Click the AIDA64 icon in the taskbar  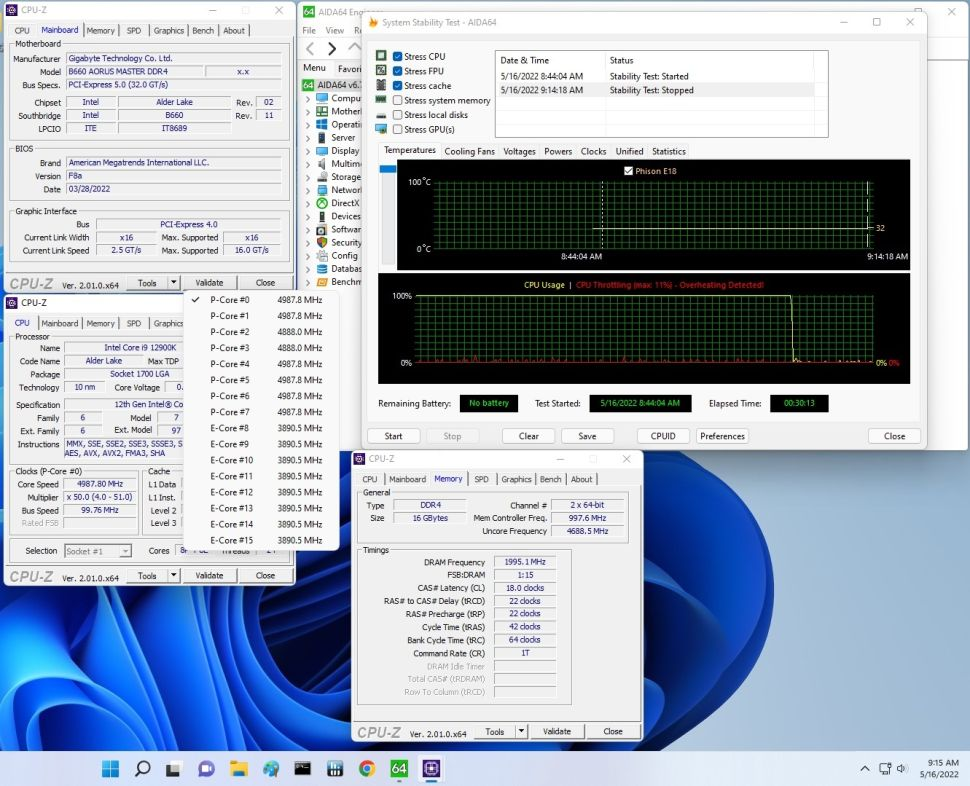point(399,768)
